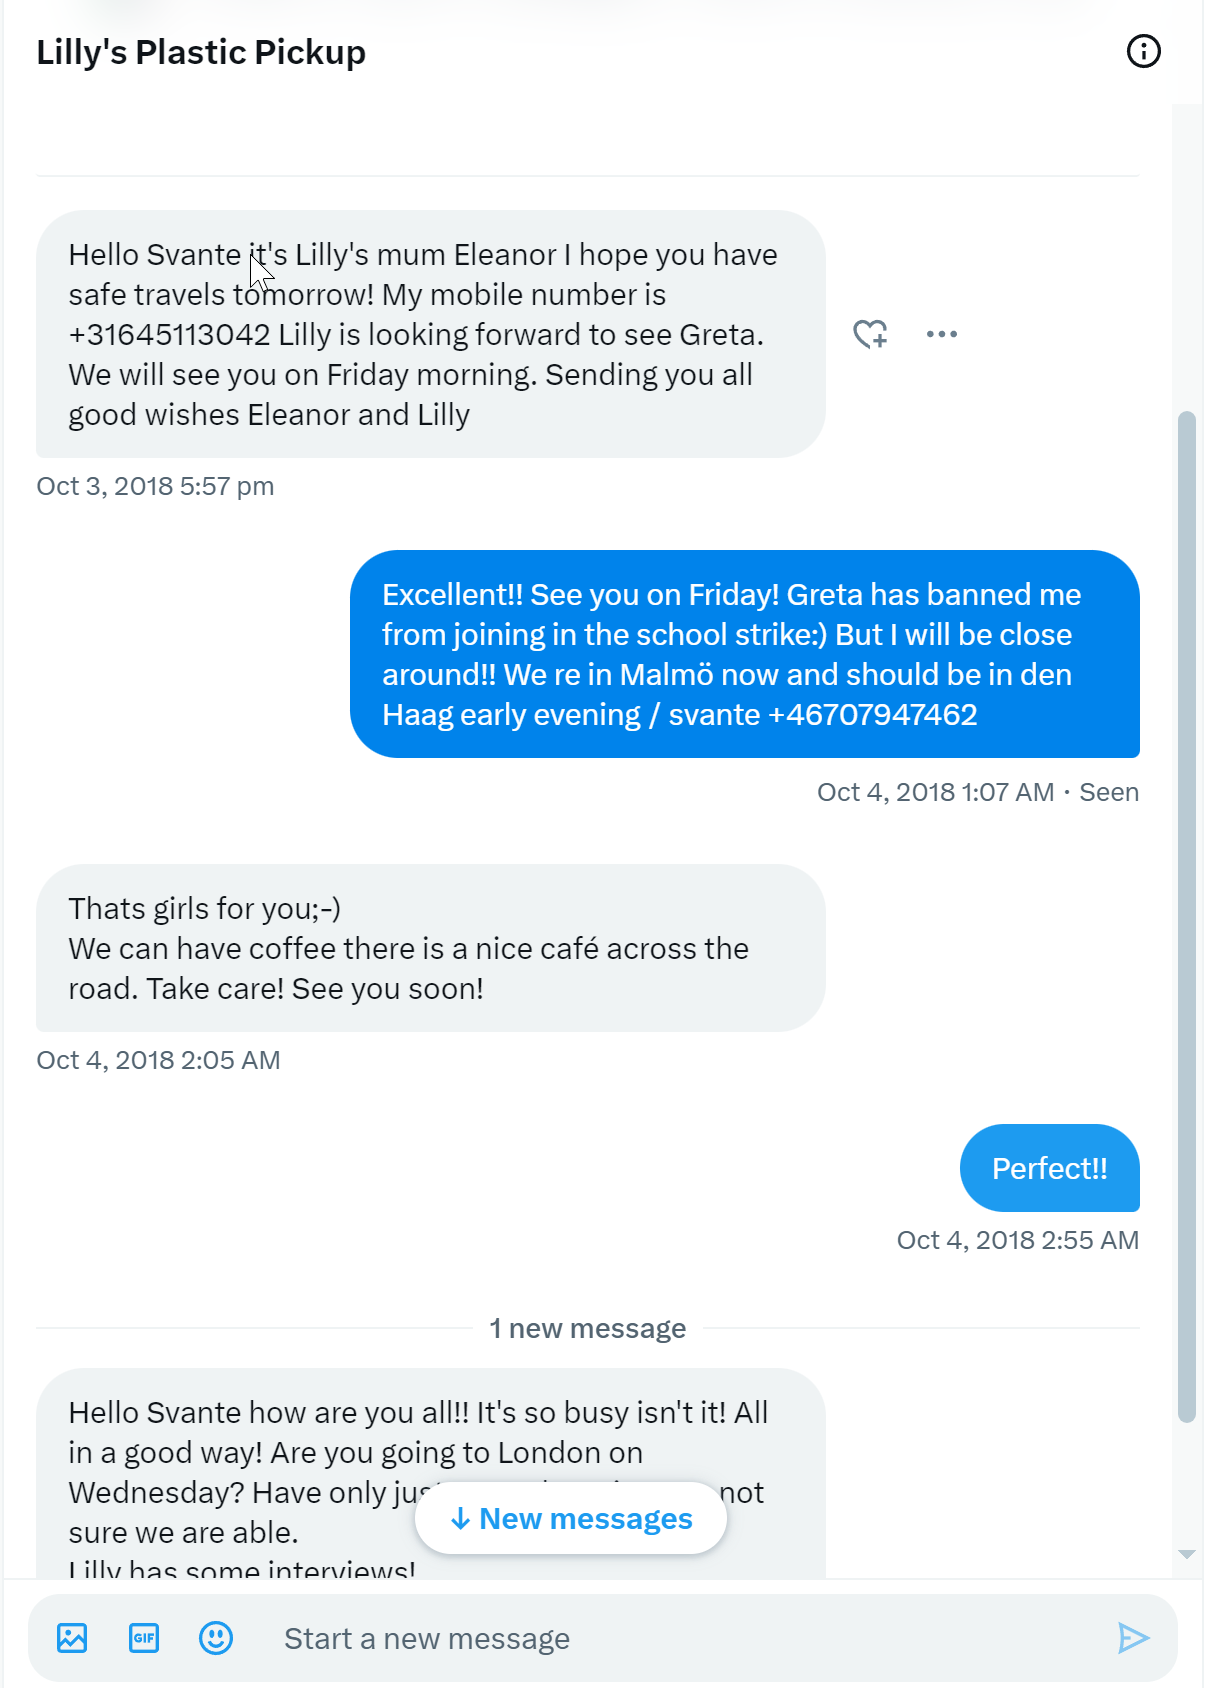Open the emoji picker
This screenshot has width=1211, height=1688.
pyautogui.click(x=216, y=1638)
